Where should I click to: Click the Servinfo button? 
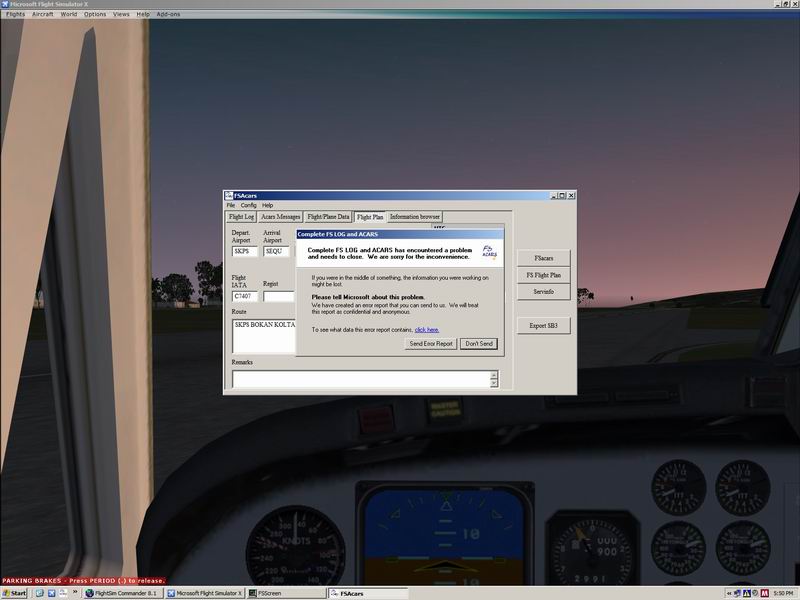tap(543, 292)
